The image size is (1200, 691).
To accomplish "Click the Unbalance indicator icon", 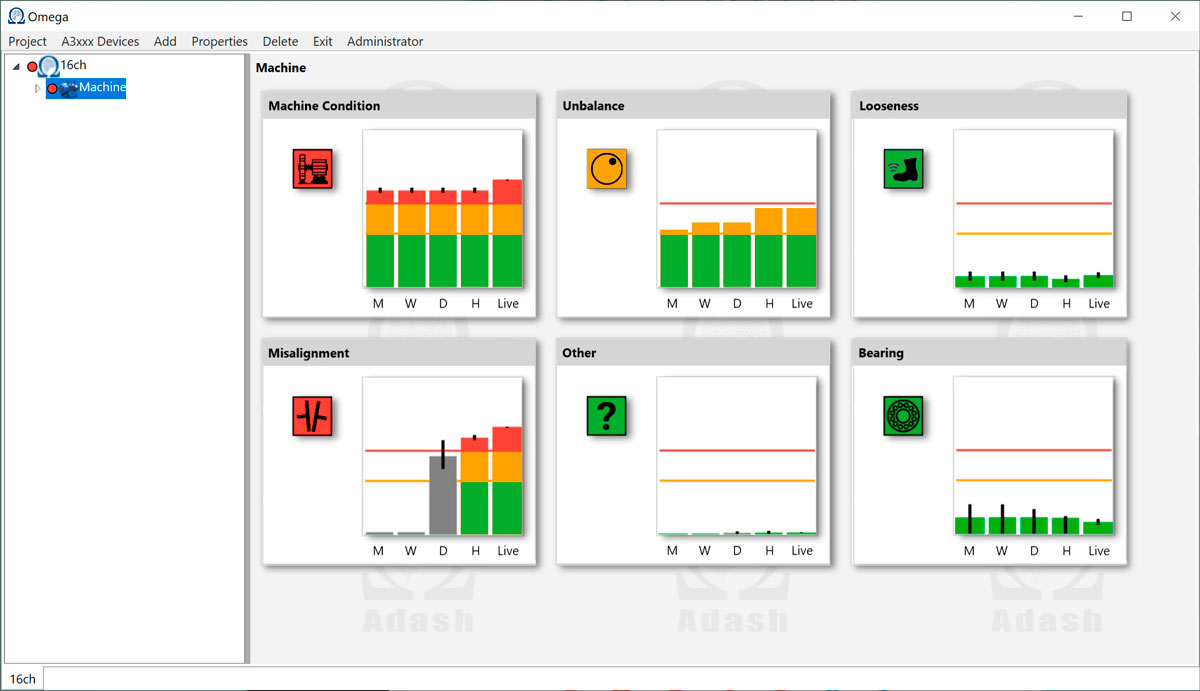I will tap(606, 169).
